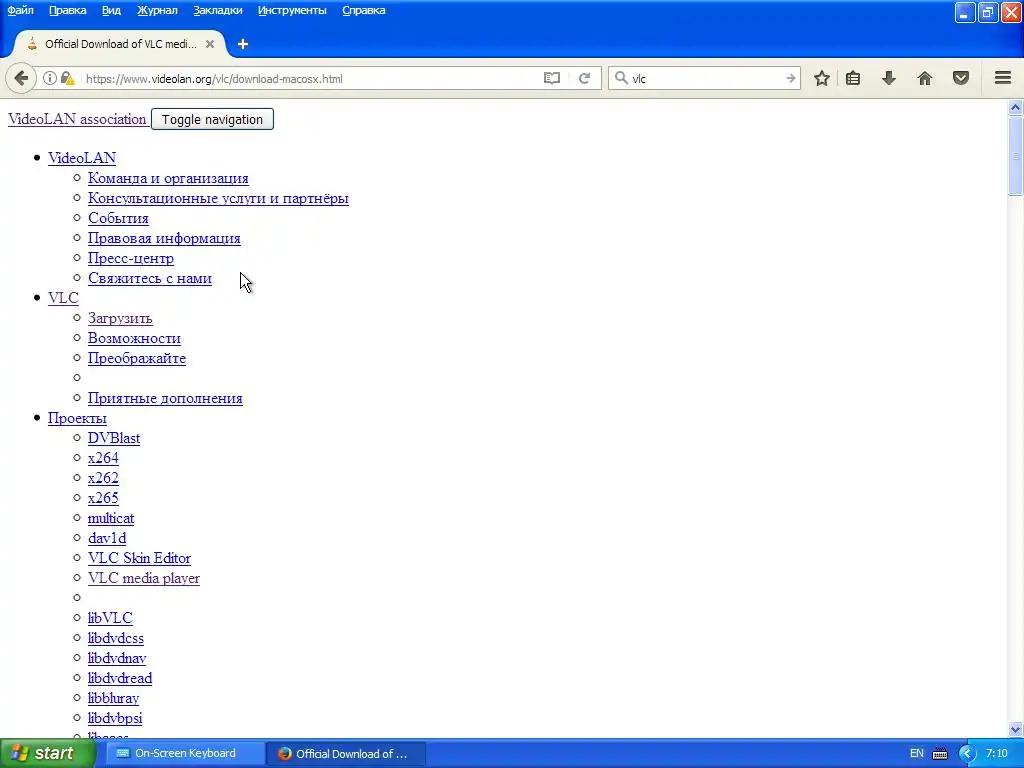Toggle reader view icon
This screenshot has width=1024, height=768.
(x=552, y=78)
